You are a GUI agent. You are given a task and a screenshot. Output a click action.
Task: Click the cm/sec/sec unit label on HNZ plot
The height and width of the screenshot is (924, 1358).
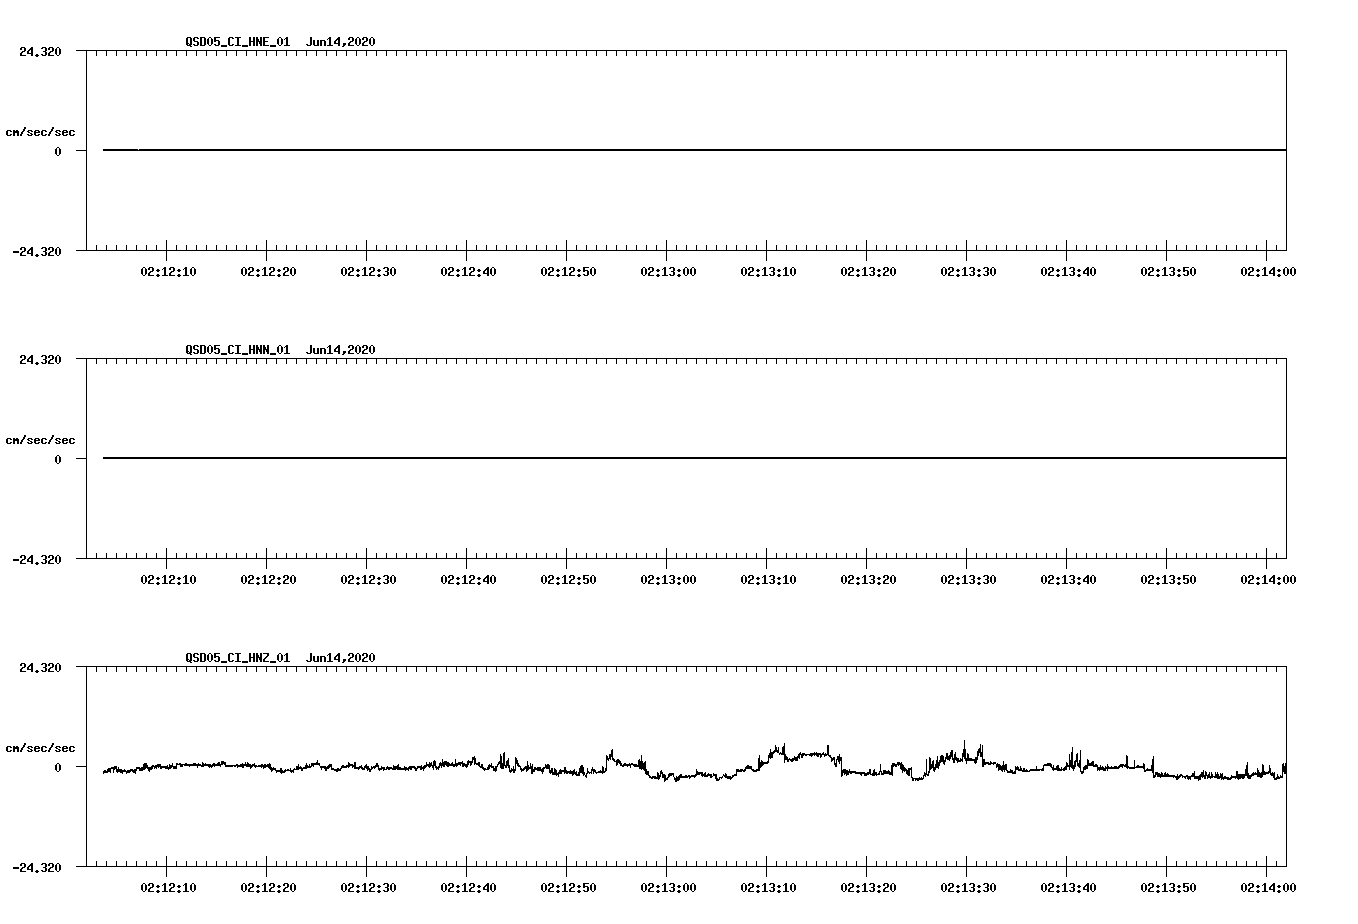[40, 748]
